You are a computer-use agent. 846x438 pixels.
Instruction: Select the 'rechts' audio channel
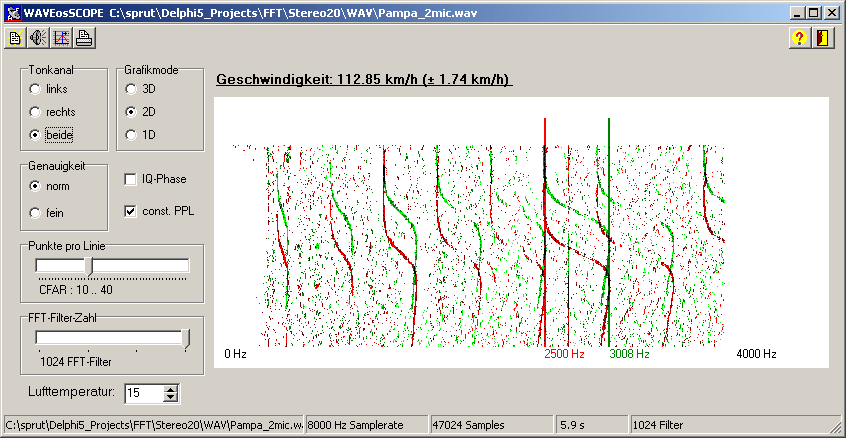point(36,112)
